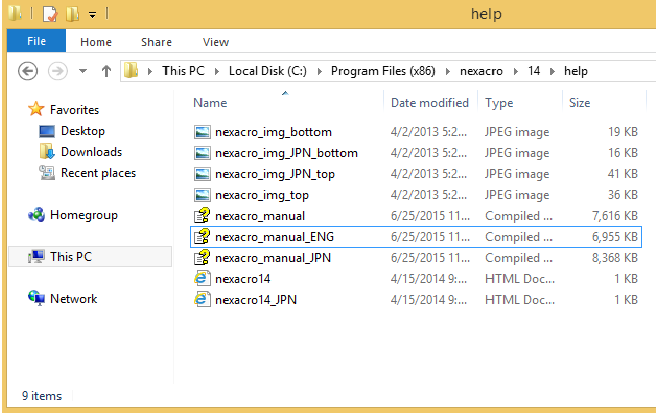Click the help breadcrumb in address bar
The height and width of the screenshot is (414, 659).
(576, 71)
